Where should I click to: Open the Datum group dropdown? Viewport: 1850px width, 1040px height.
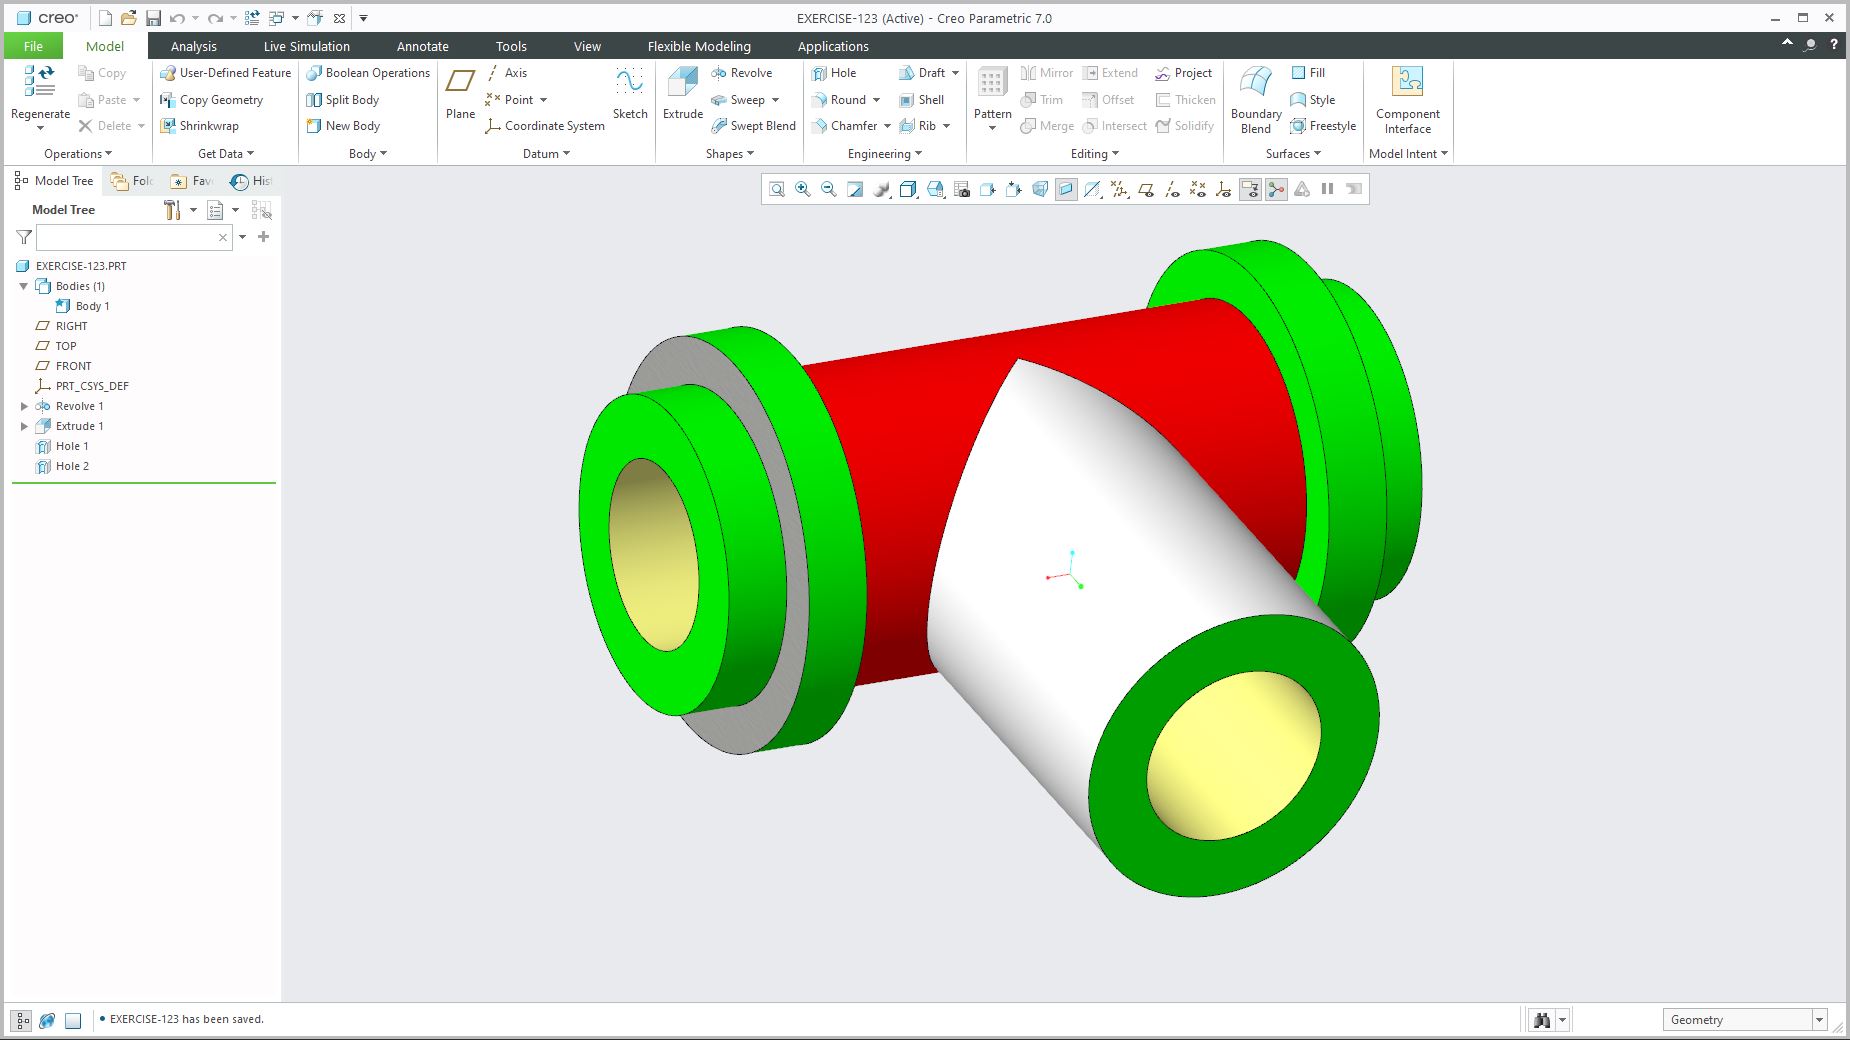click(546, 154)
